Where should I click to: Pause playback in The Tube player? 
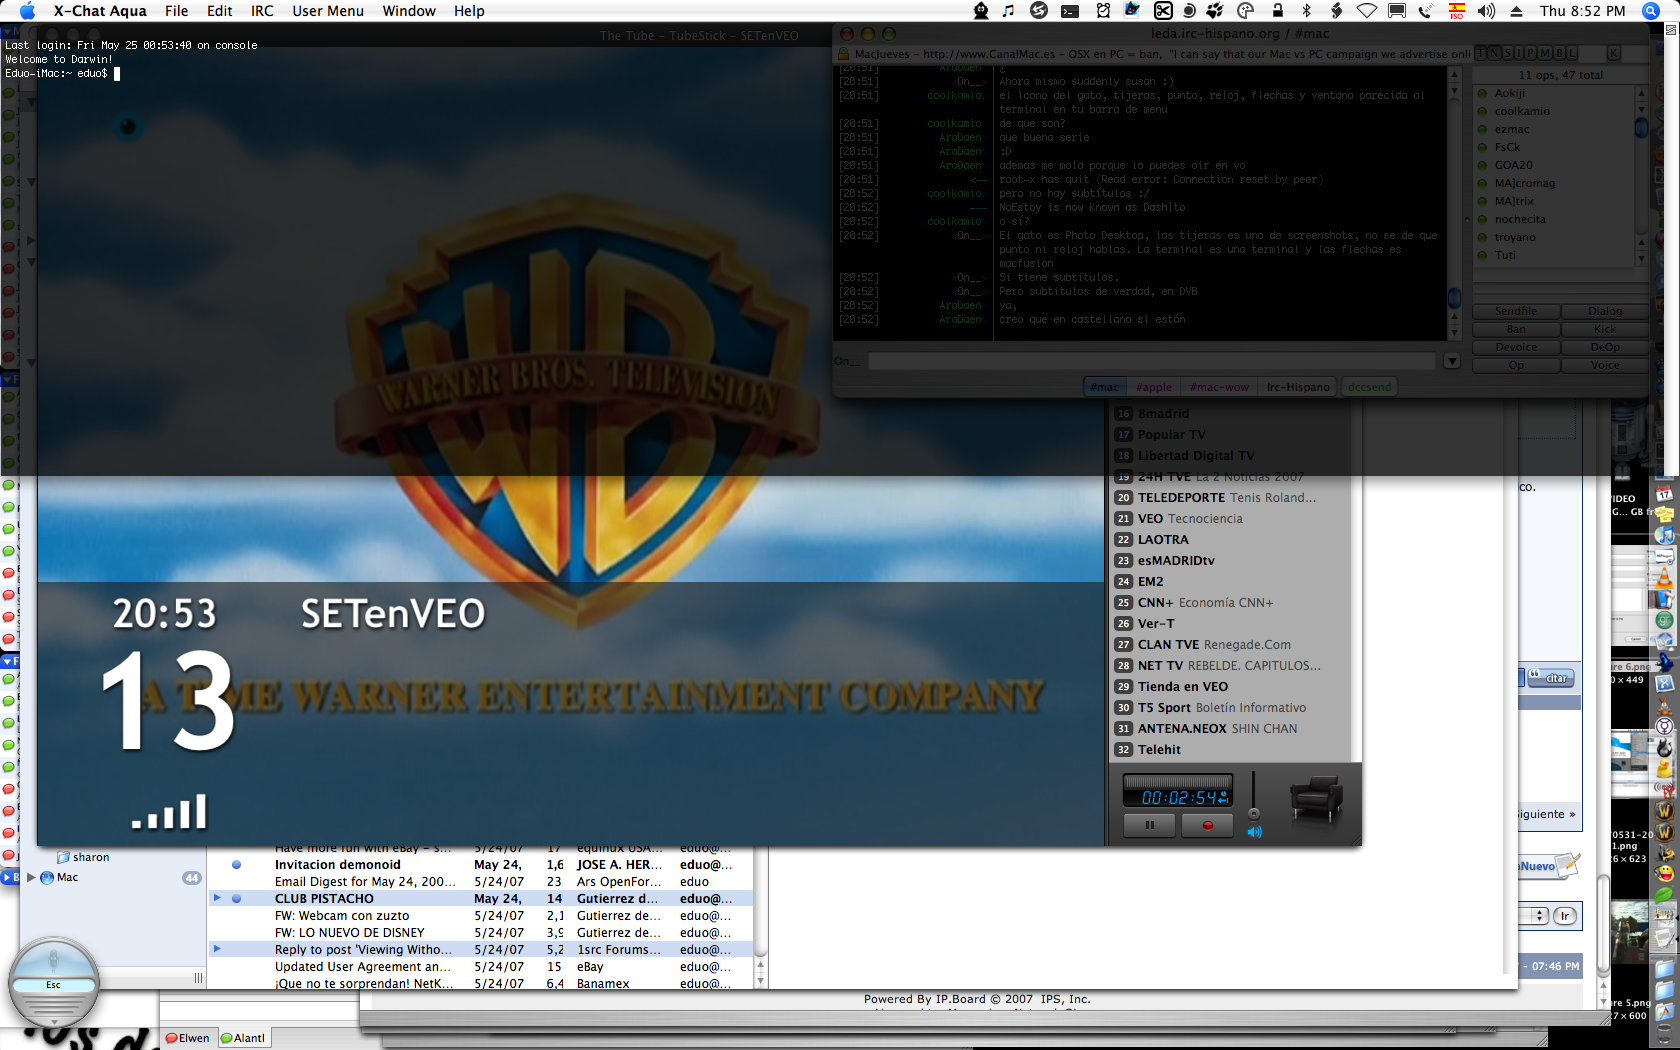click(x=1150, y=825)
